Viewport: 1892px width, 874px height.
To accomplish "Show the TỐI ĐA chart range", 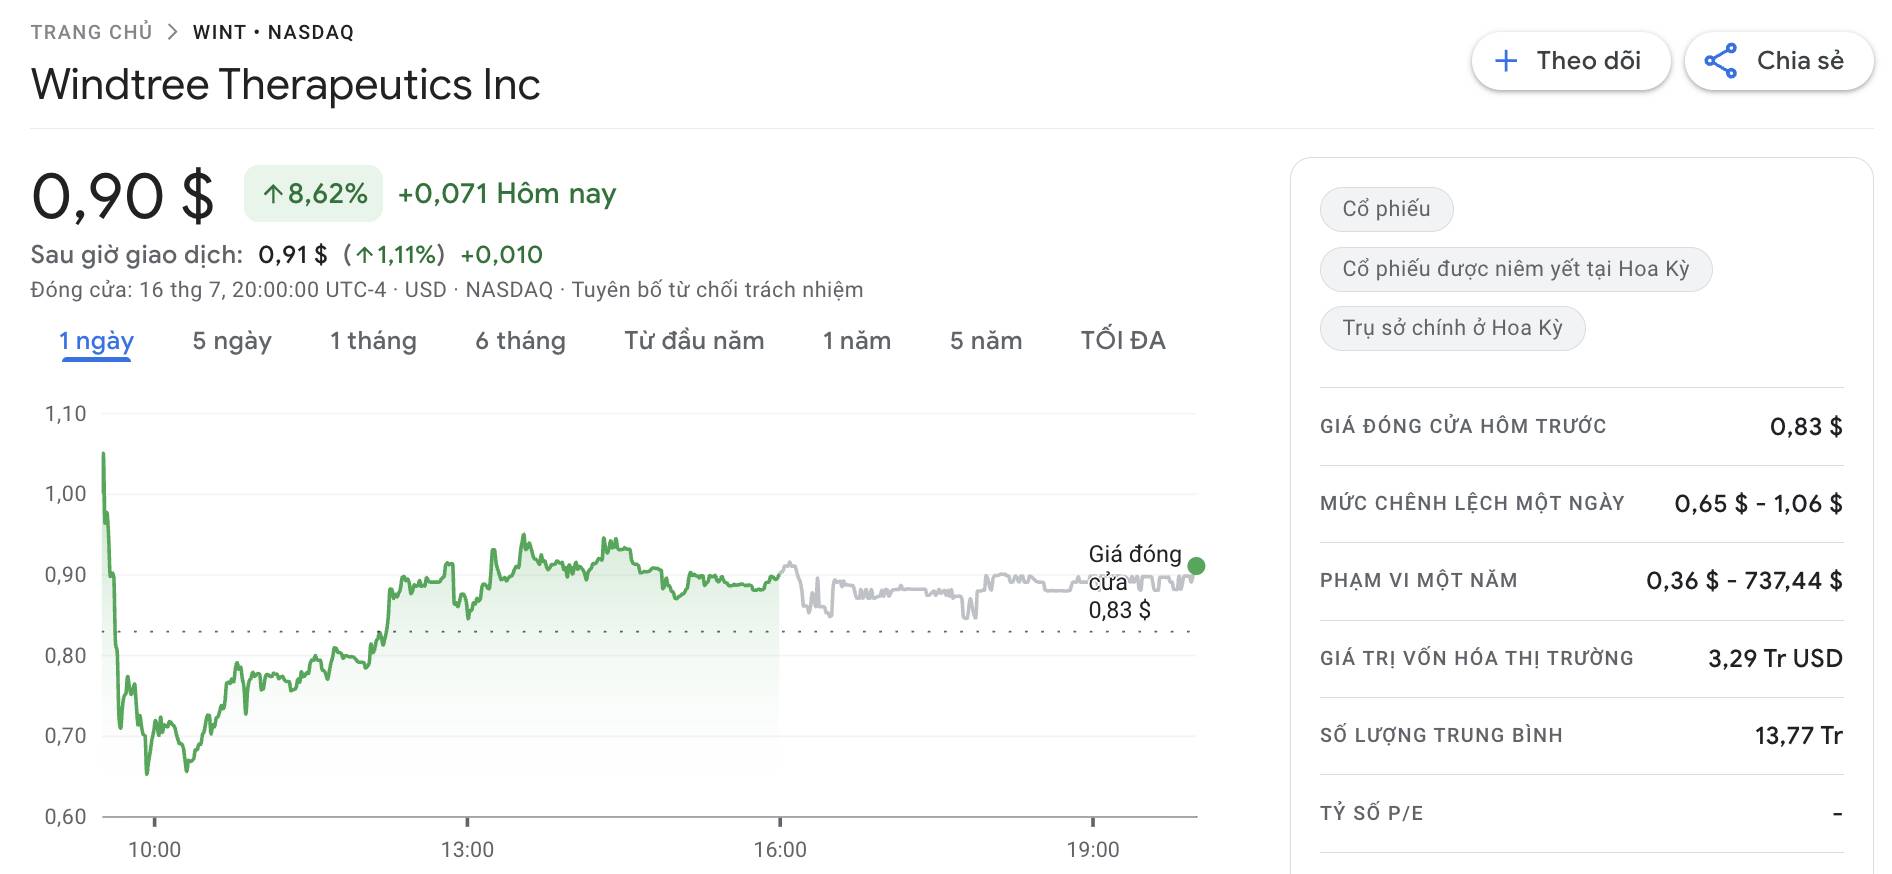I will pos(1123,341).
